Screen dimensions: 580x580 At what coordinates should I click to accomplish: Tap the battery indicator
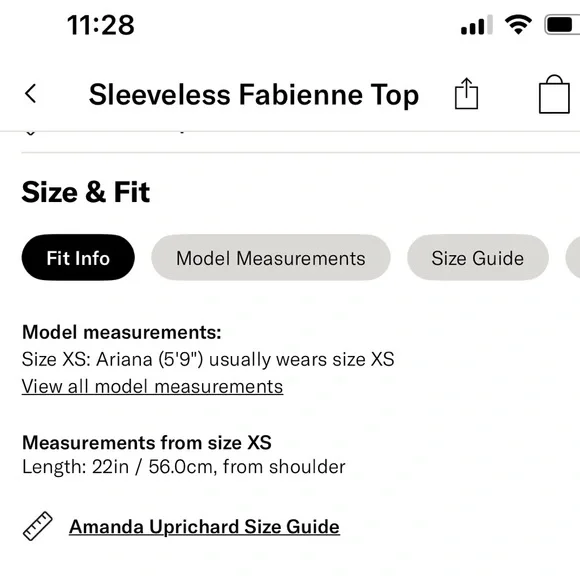pyautogui.click(x=562, y=25)
